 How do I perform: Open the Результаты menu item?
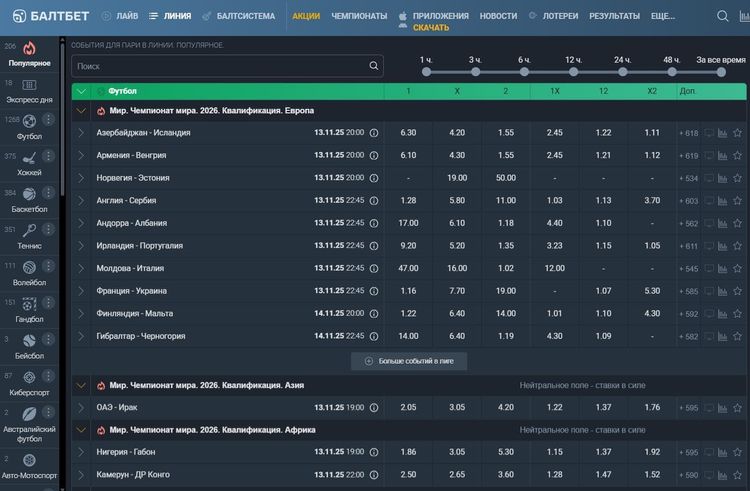pos(614,17)
